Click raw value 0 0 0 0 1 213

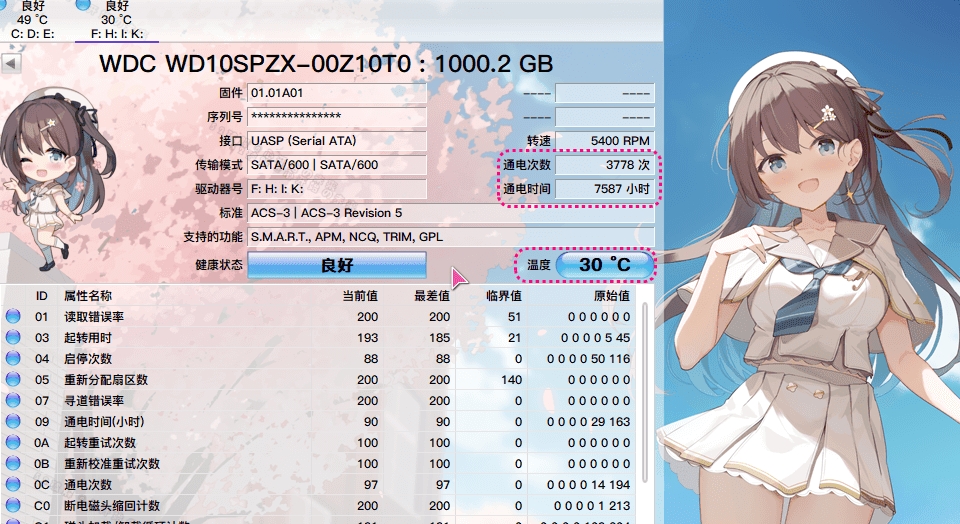tap(592, 506)
